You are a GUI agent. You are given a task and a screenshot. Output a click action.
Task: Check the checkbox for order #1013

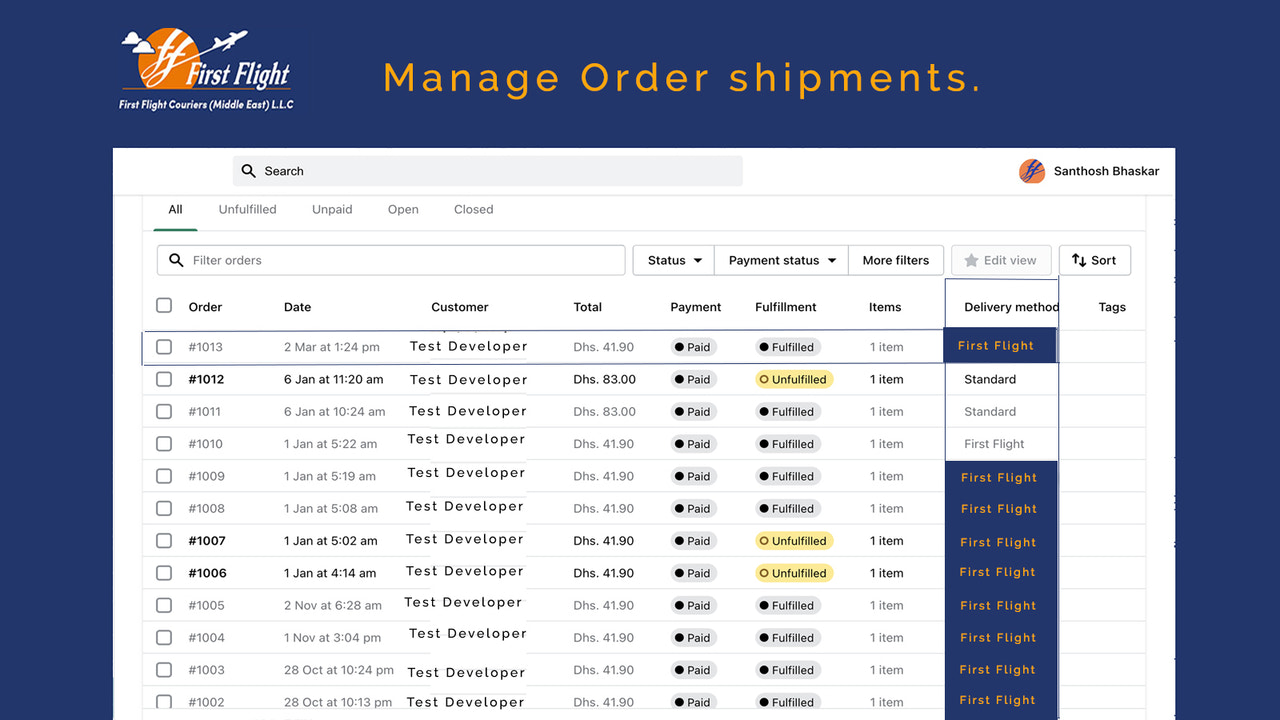click(164, 347)
